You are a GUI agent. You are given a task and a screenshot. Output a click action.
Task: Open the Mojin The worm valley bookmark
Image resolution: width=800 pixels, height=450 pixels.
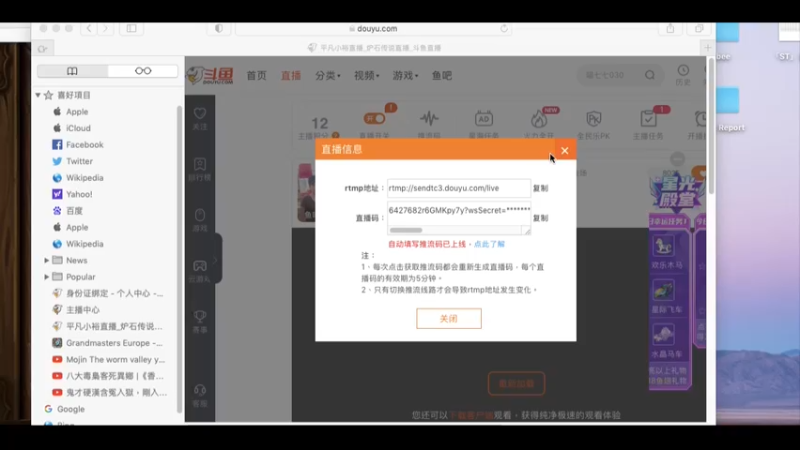109,359
